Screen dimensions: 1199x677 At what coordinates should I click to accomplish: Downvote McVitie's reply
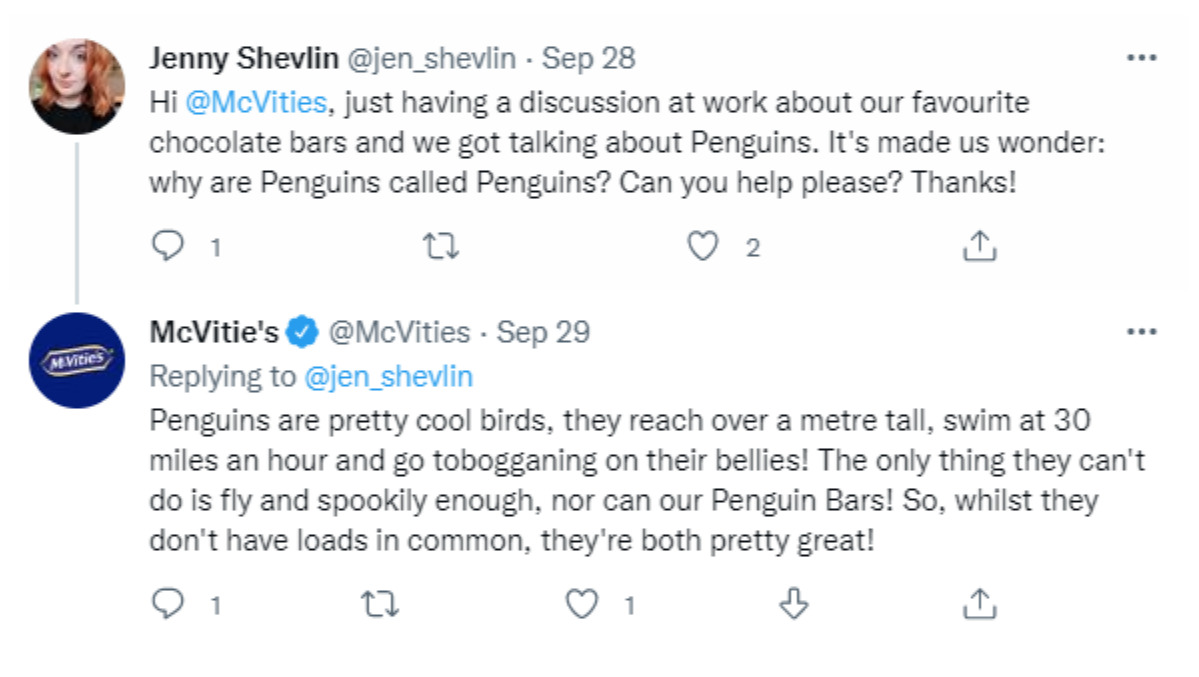click(793, 603)
